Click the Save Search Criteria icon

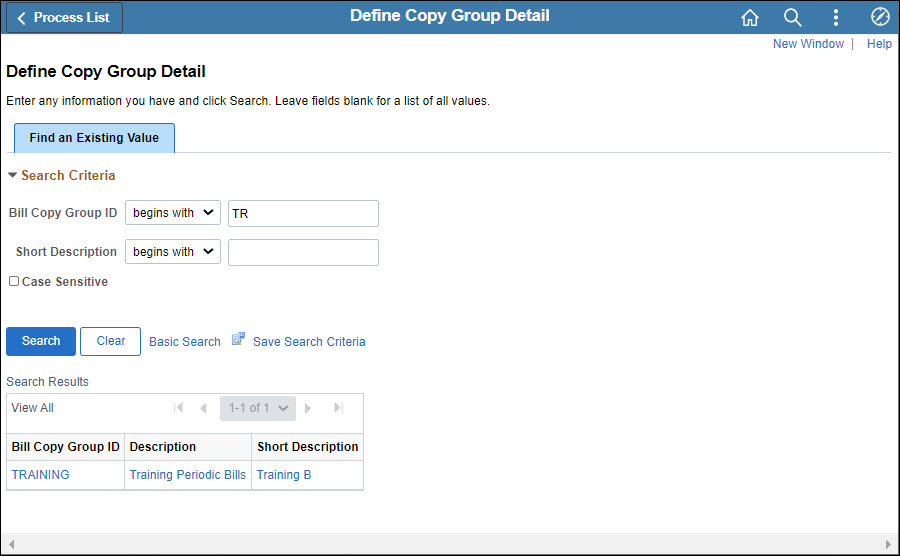(238, 340)
